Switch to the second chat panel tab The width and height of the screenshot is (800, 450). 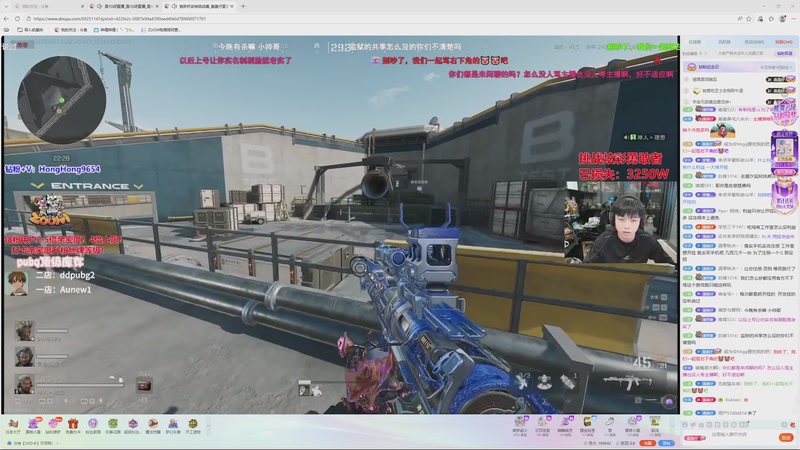coord(724,42)
